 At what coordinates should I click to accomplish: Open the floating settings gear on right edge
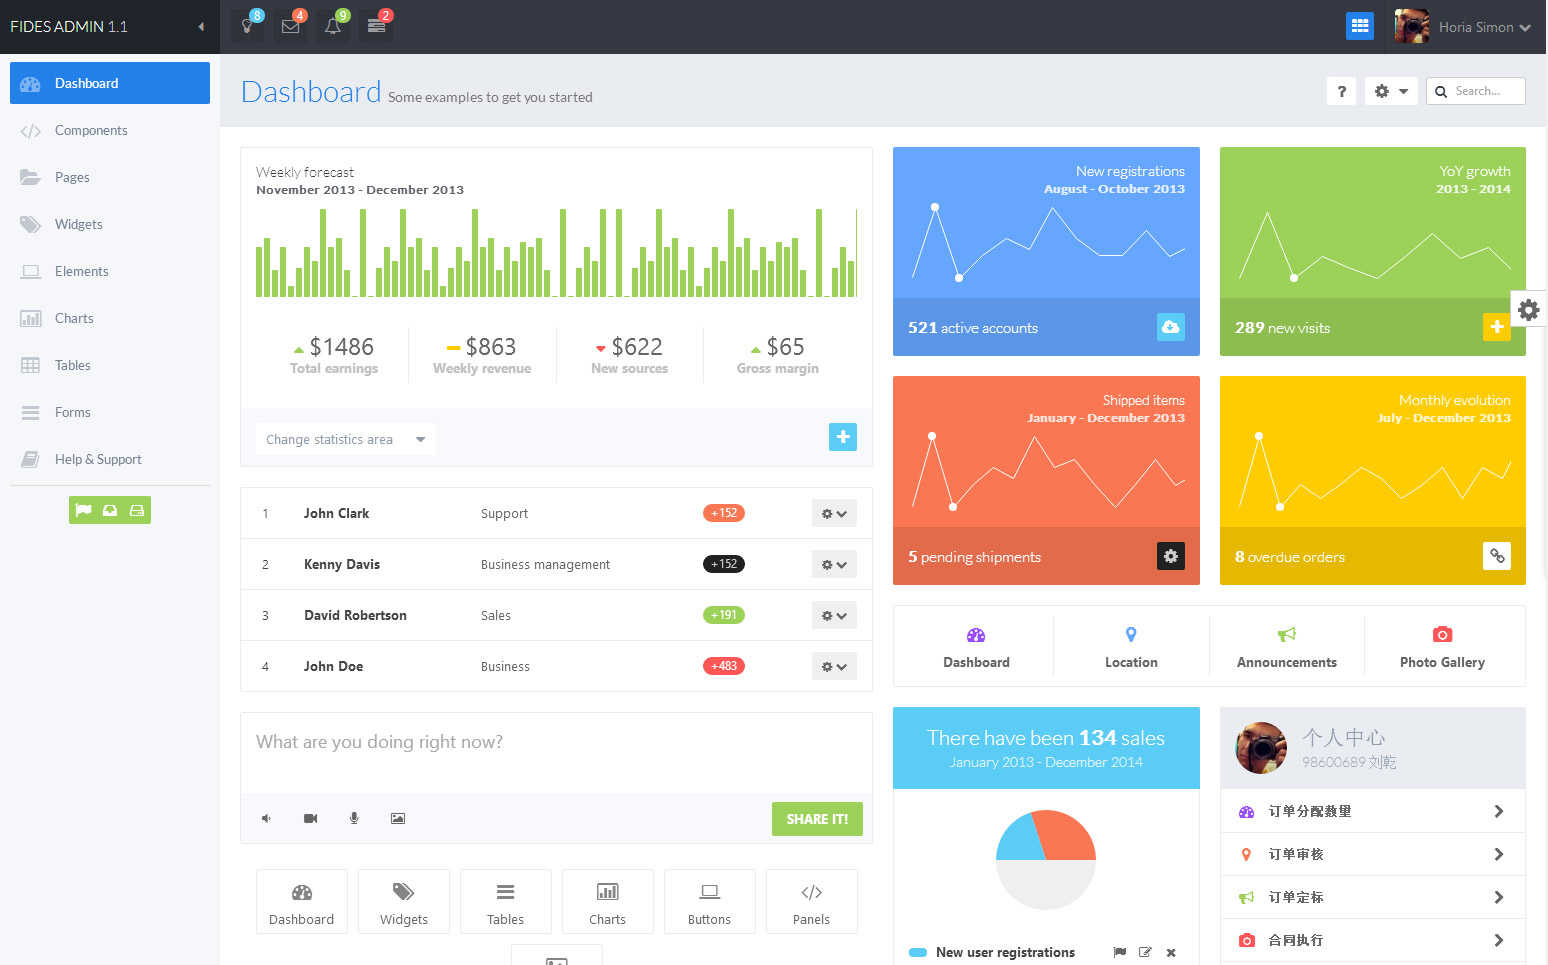pos(1528,310)
